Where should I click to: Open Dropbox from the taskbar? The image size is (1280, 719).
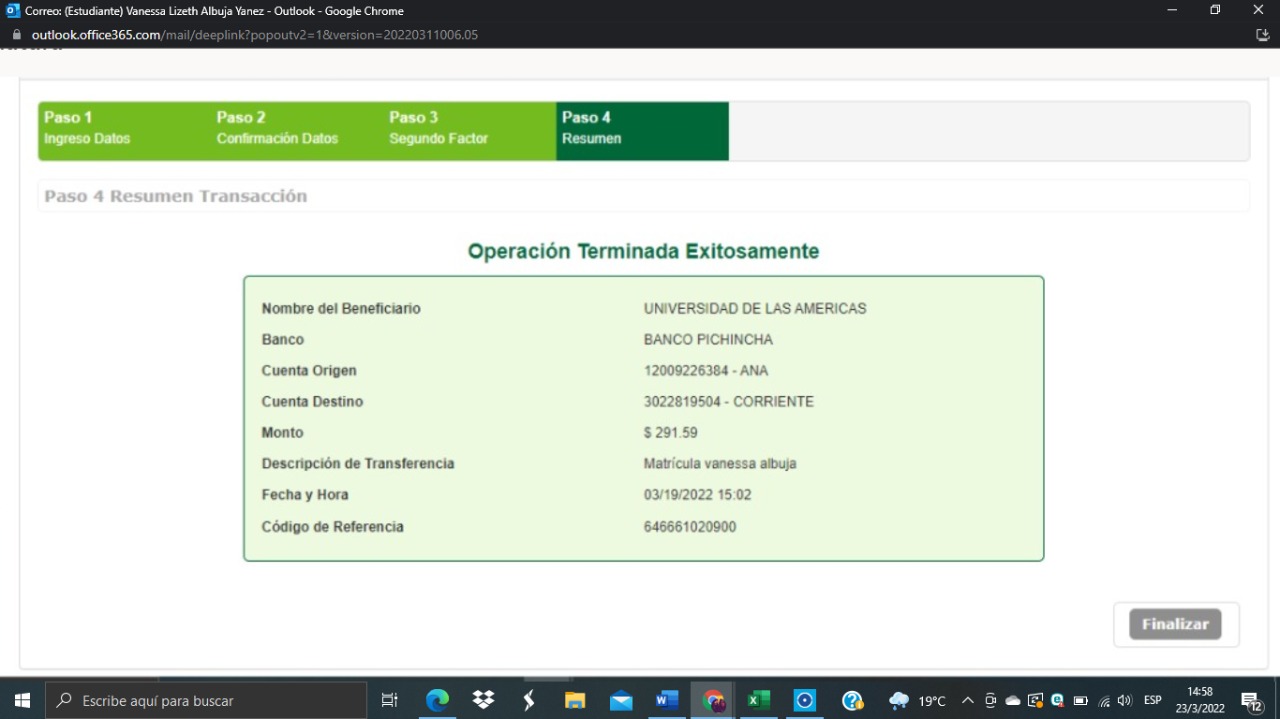point(483,701)
